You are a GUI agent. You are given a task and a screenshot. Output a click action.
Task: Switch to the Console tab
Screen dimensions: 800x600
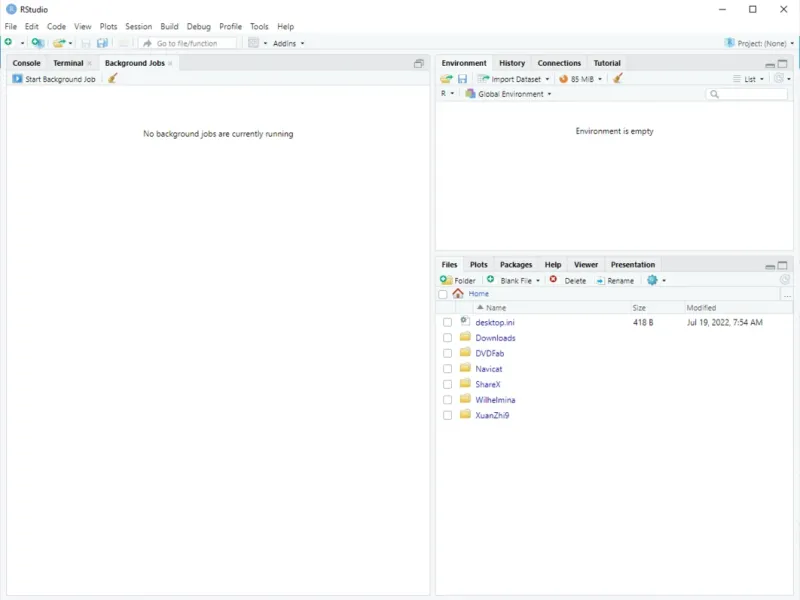[x=27, y=63]
